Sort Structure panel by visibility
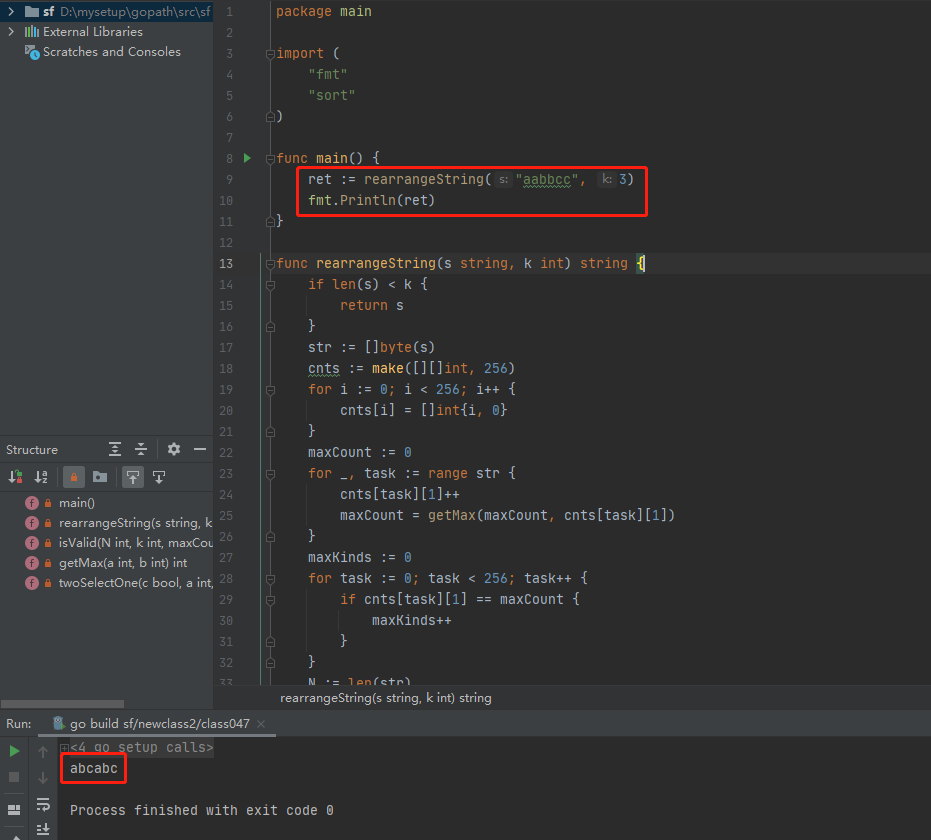This screenshot has width=931, height=840. pyautogui.click(x=15, y=477)
